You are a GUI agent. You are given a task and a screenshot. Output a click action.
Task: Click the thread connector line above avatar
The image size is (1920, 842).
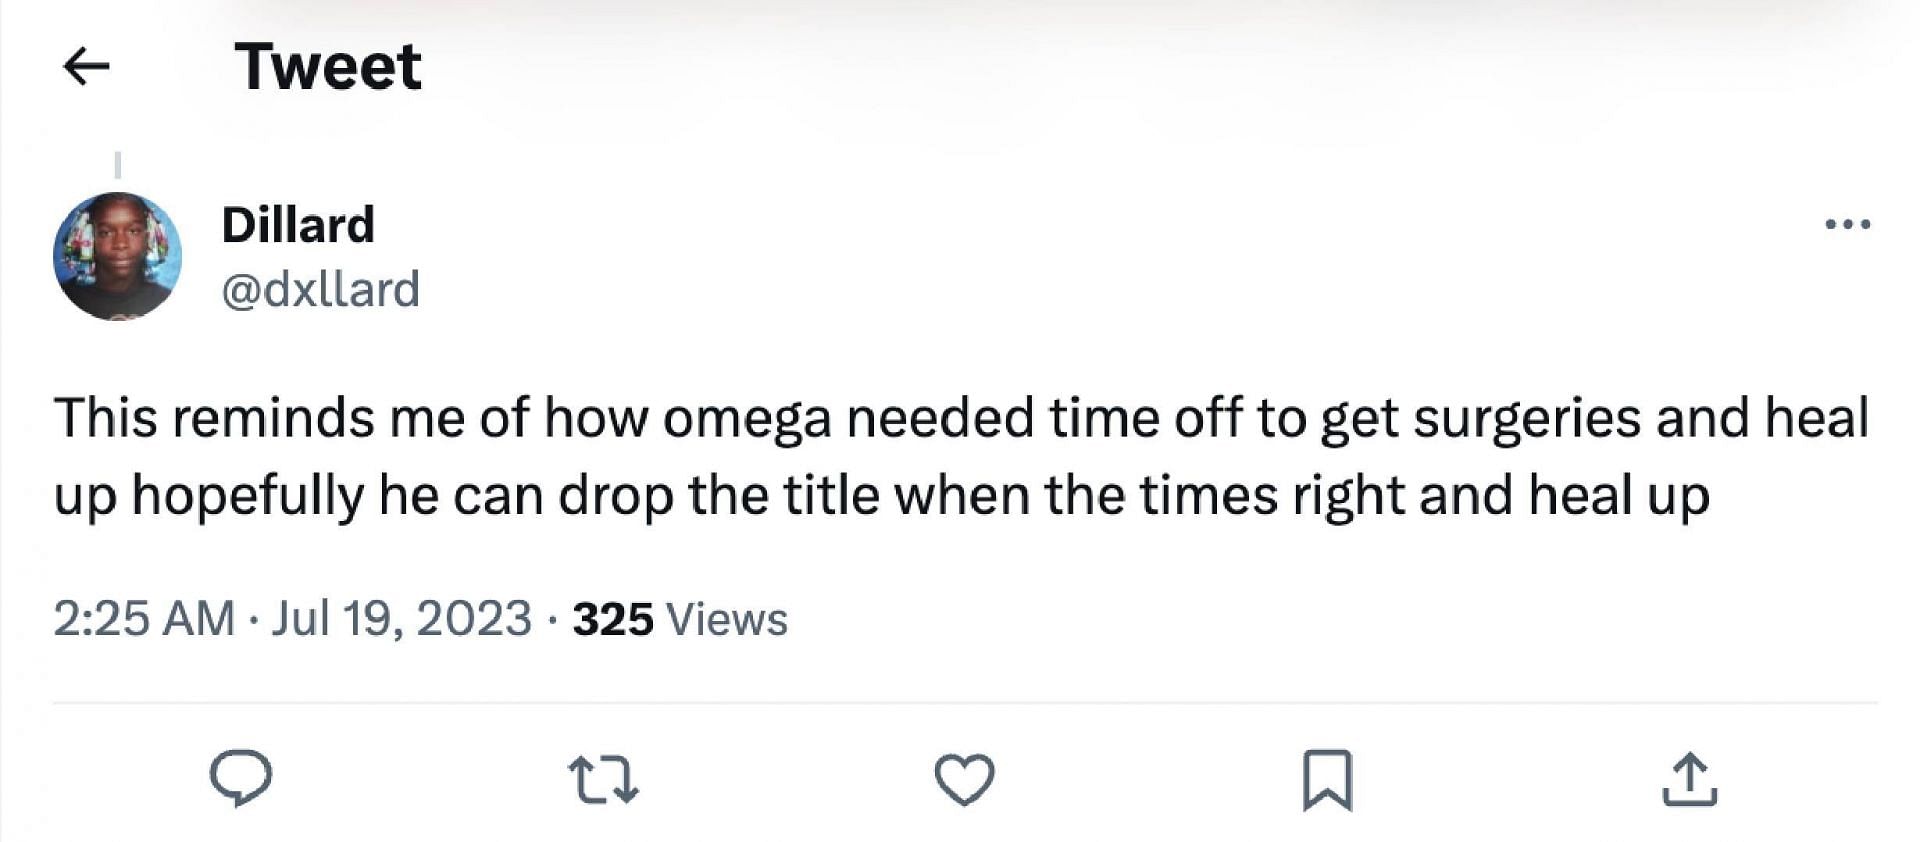coord(118,165)
